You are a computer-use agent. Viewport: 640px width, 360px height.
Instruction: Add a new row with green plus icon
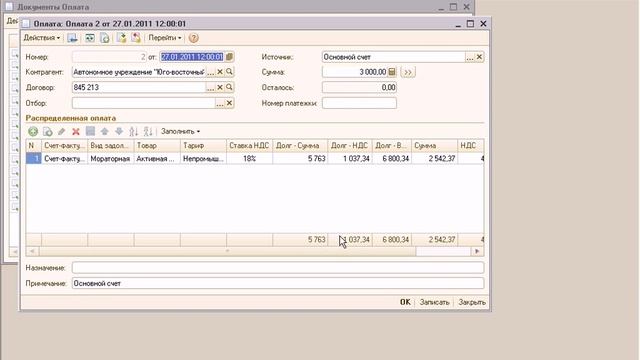(33, 131)
